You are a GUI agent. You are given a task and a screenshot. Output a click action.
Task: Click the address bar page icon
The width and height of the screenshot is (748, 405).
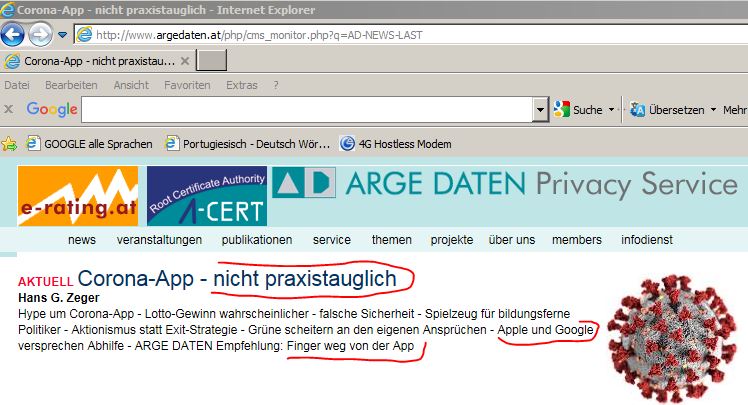[x=84, y=35]
